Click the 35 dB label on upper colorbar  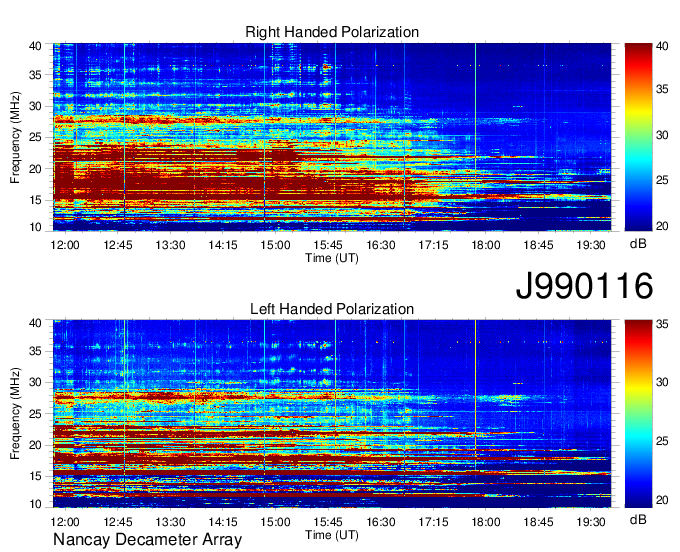[x=662, y=90]
